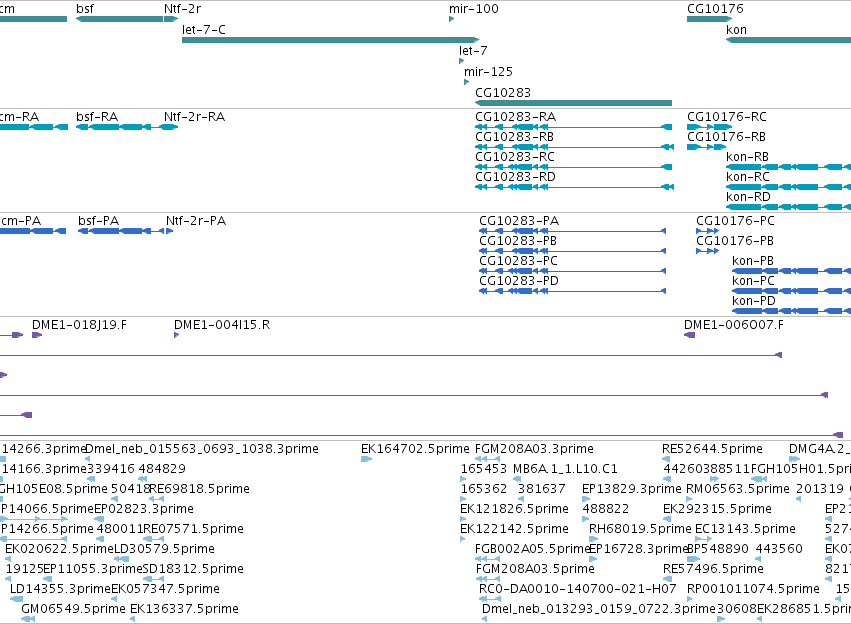
Task: Click the RC0-DA0010-140700-021-H07 EST label
Action: click(x=577, y=589)
